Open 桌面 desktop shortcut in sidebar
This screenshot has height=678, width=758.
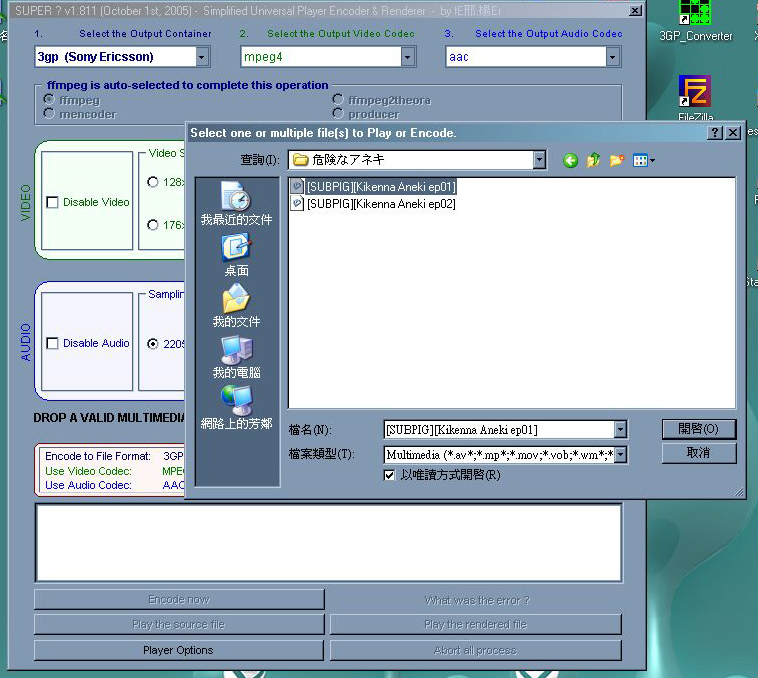(x=236, y=255)
